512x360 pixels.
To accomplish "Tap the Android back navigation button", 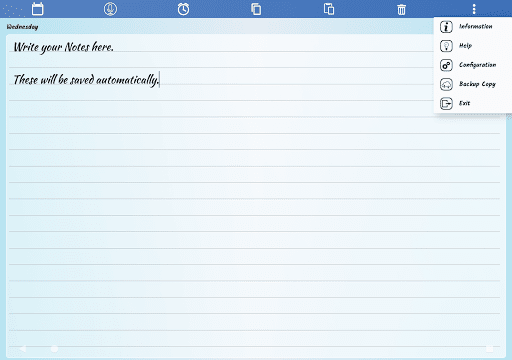I will [x=22, y=349].
